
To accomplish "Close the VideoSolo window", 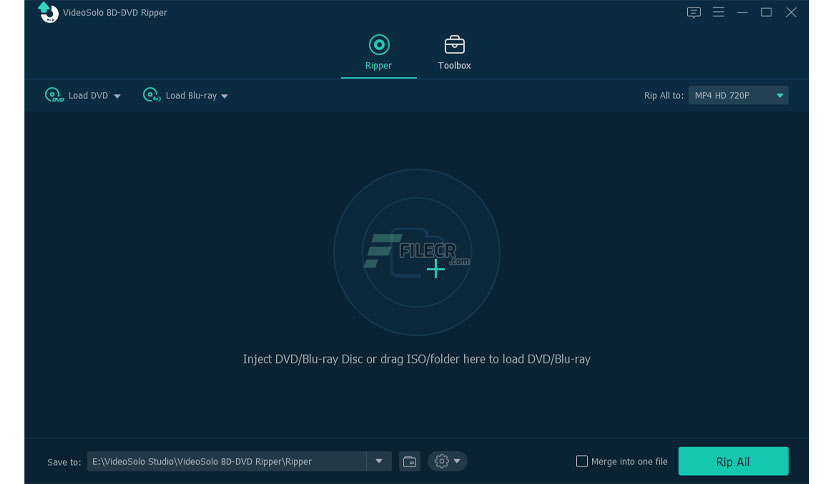I will (x=791, y=12).
